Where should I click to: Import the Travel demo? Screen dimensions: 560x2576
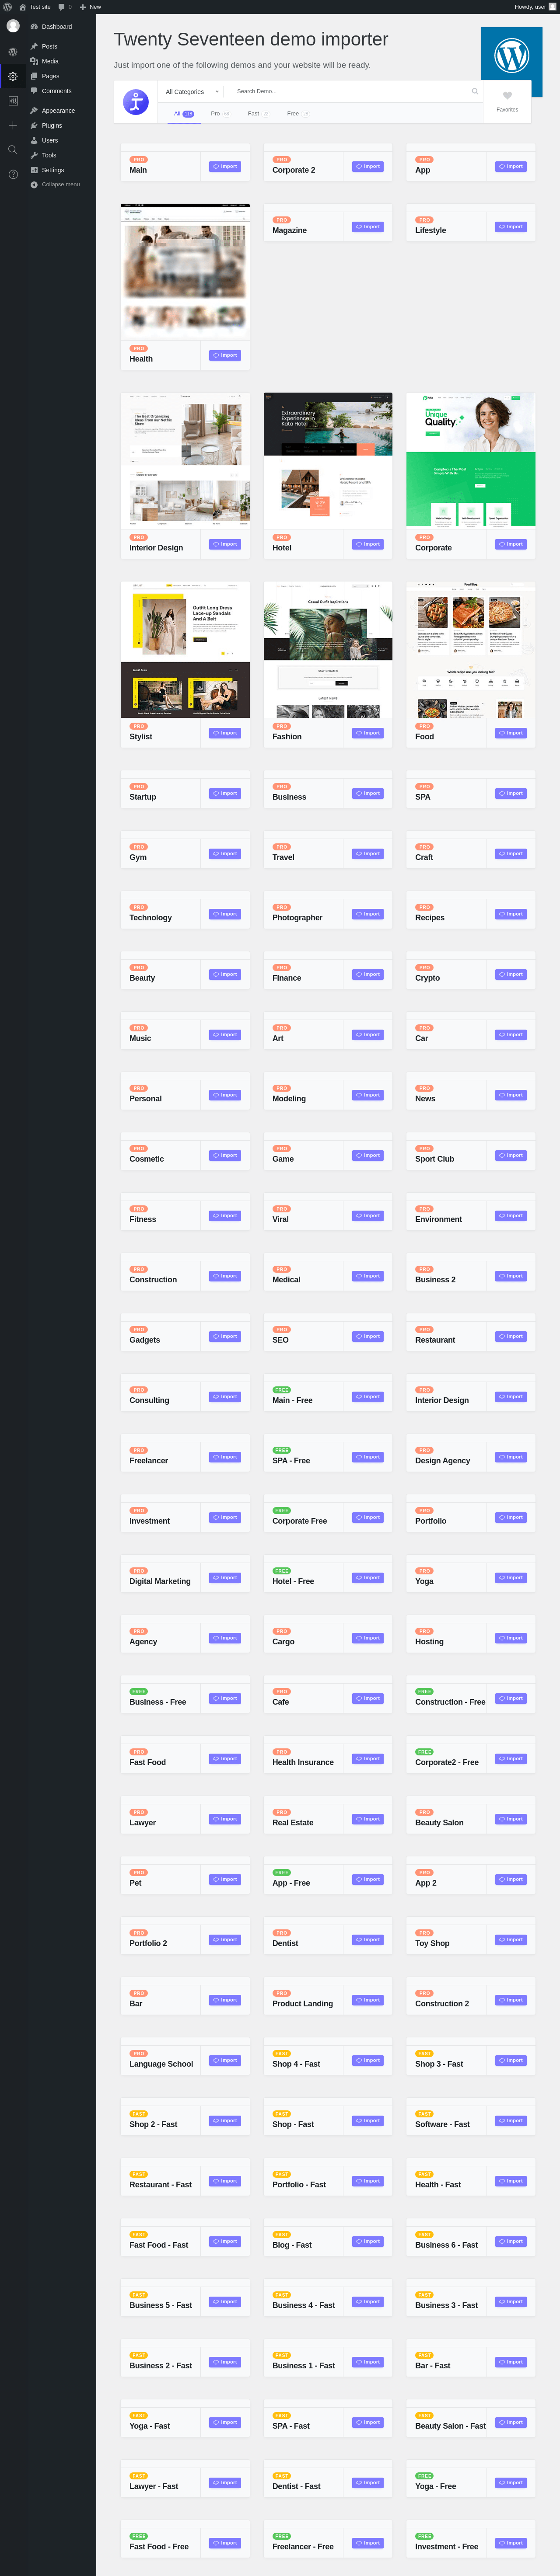pos(368,854)
